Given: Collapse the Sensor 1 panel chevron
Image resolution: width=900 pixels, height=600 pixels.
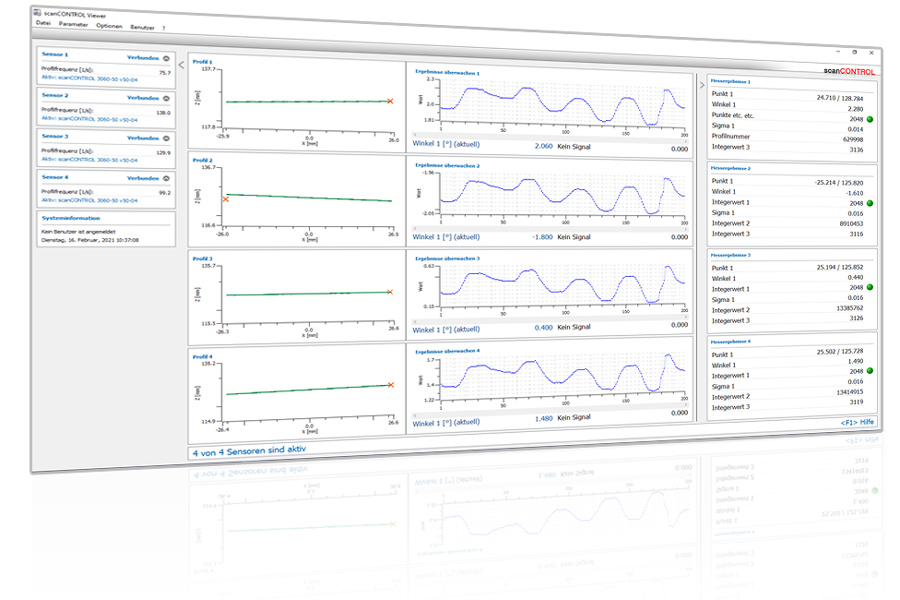Looking at the screenshot, I should pos(166,58).
